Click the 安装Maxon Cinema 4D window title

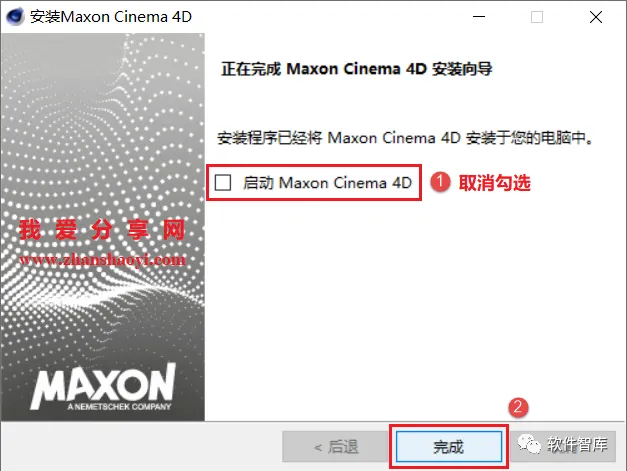click(x=111, y=17)
